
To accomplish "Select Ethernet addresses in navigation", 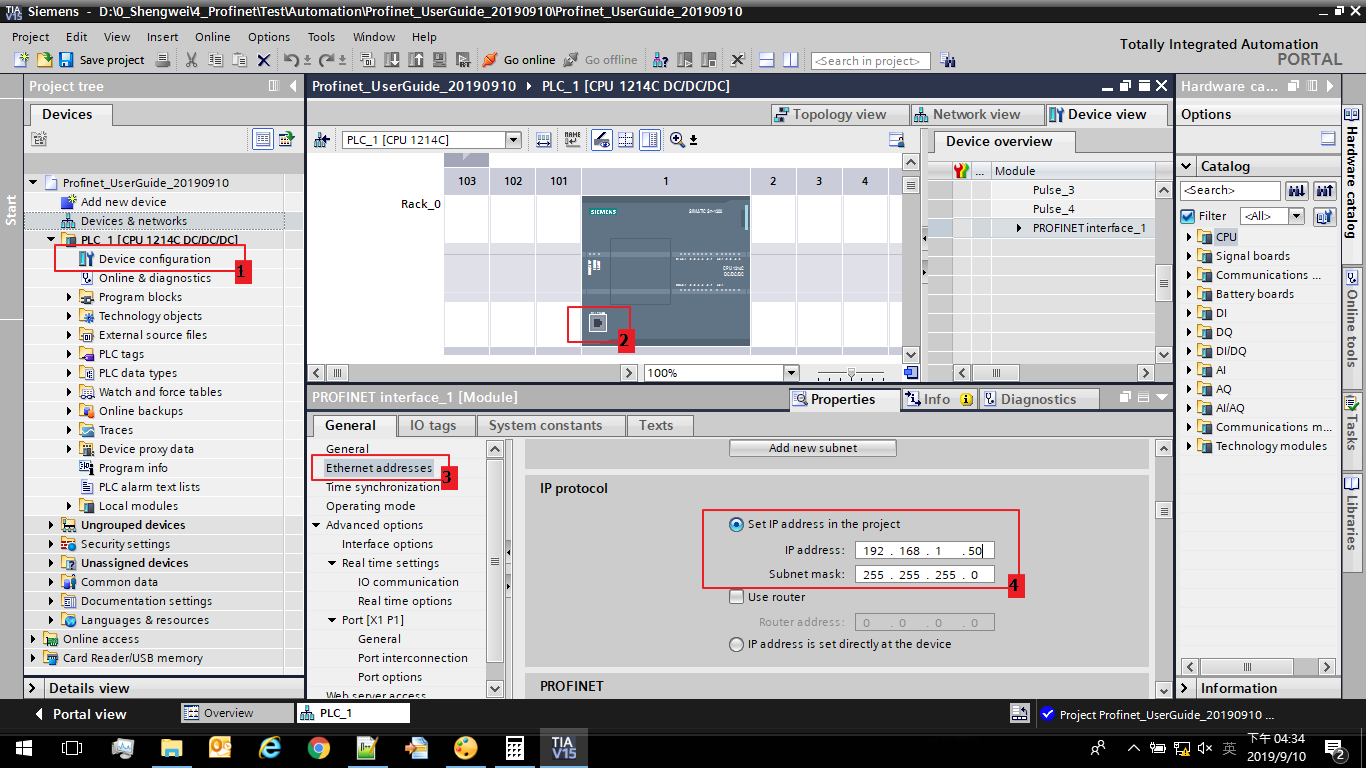I will click(x=378, y=468).
